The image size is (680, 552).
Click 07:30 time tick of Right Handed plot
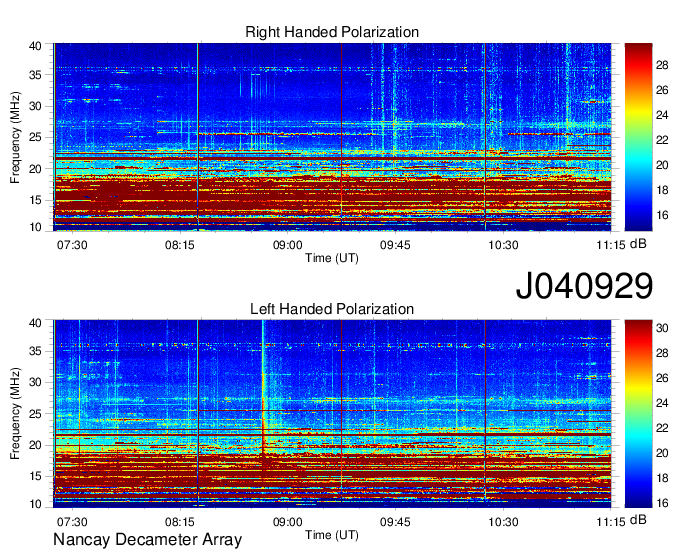[72, 245]
